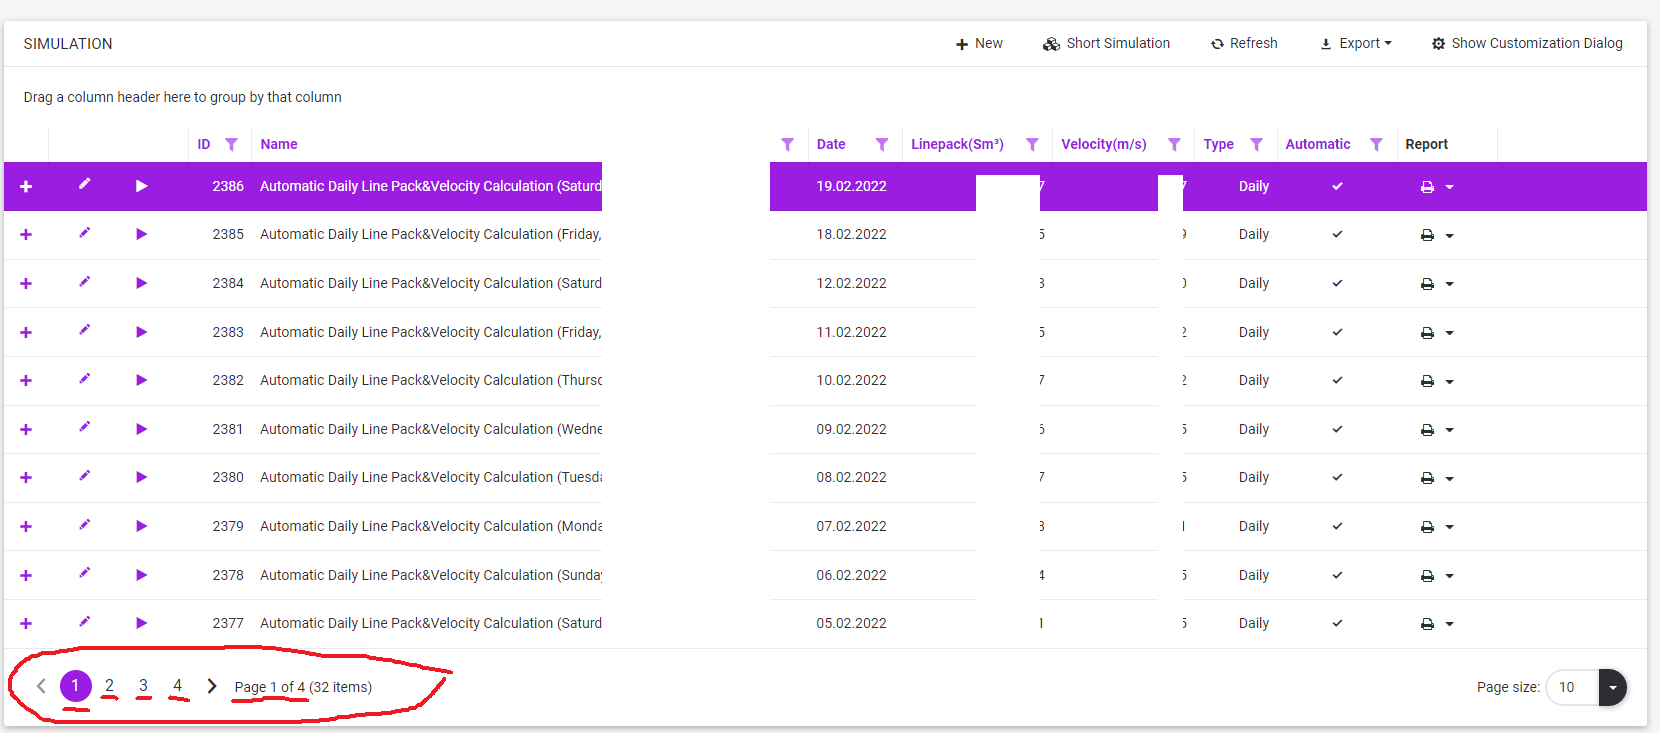Open the filter icon on Date column

coord(881,144)
